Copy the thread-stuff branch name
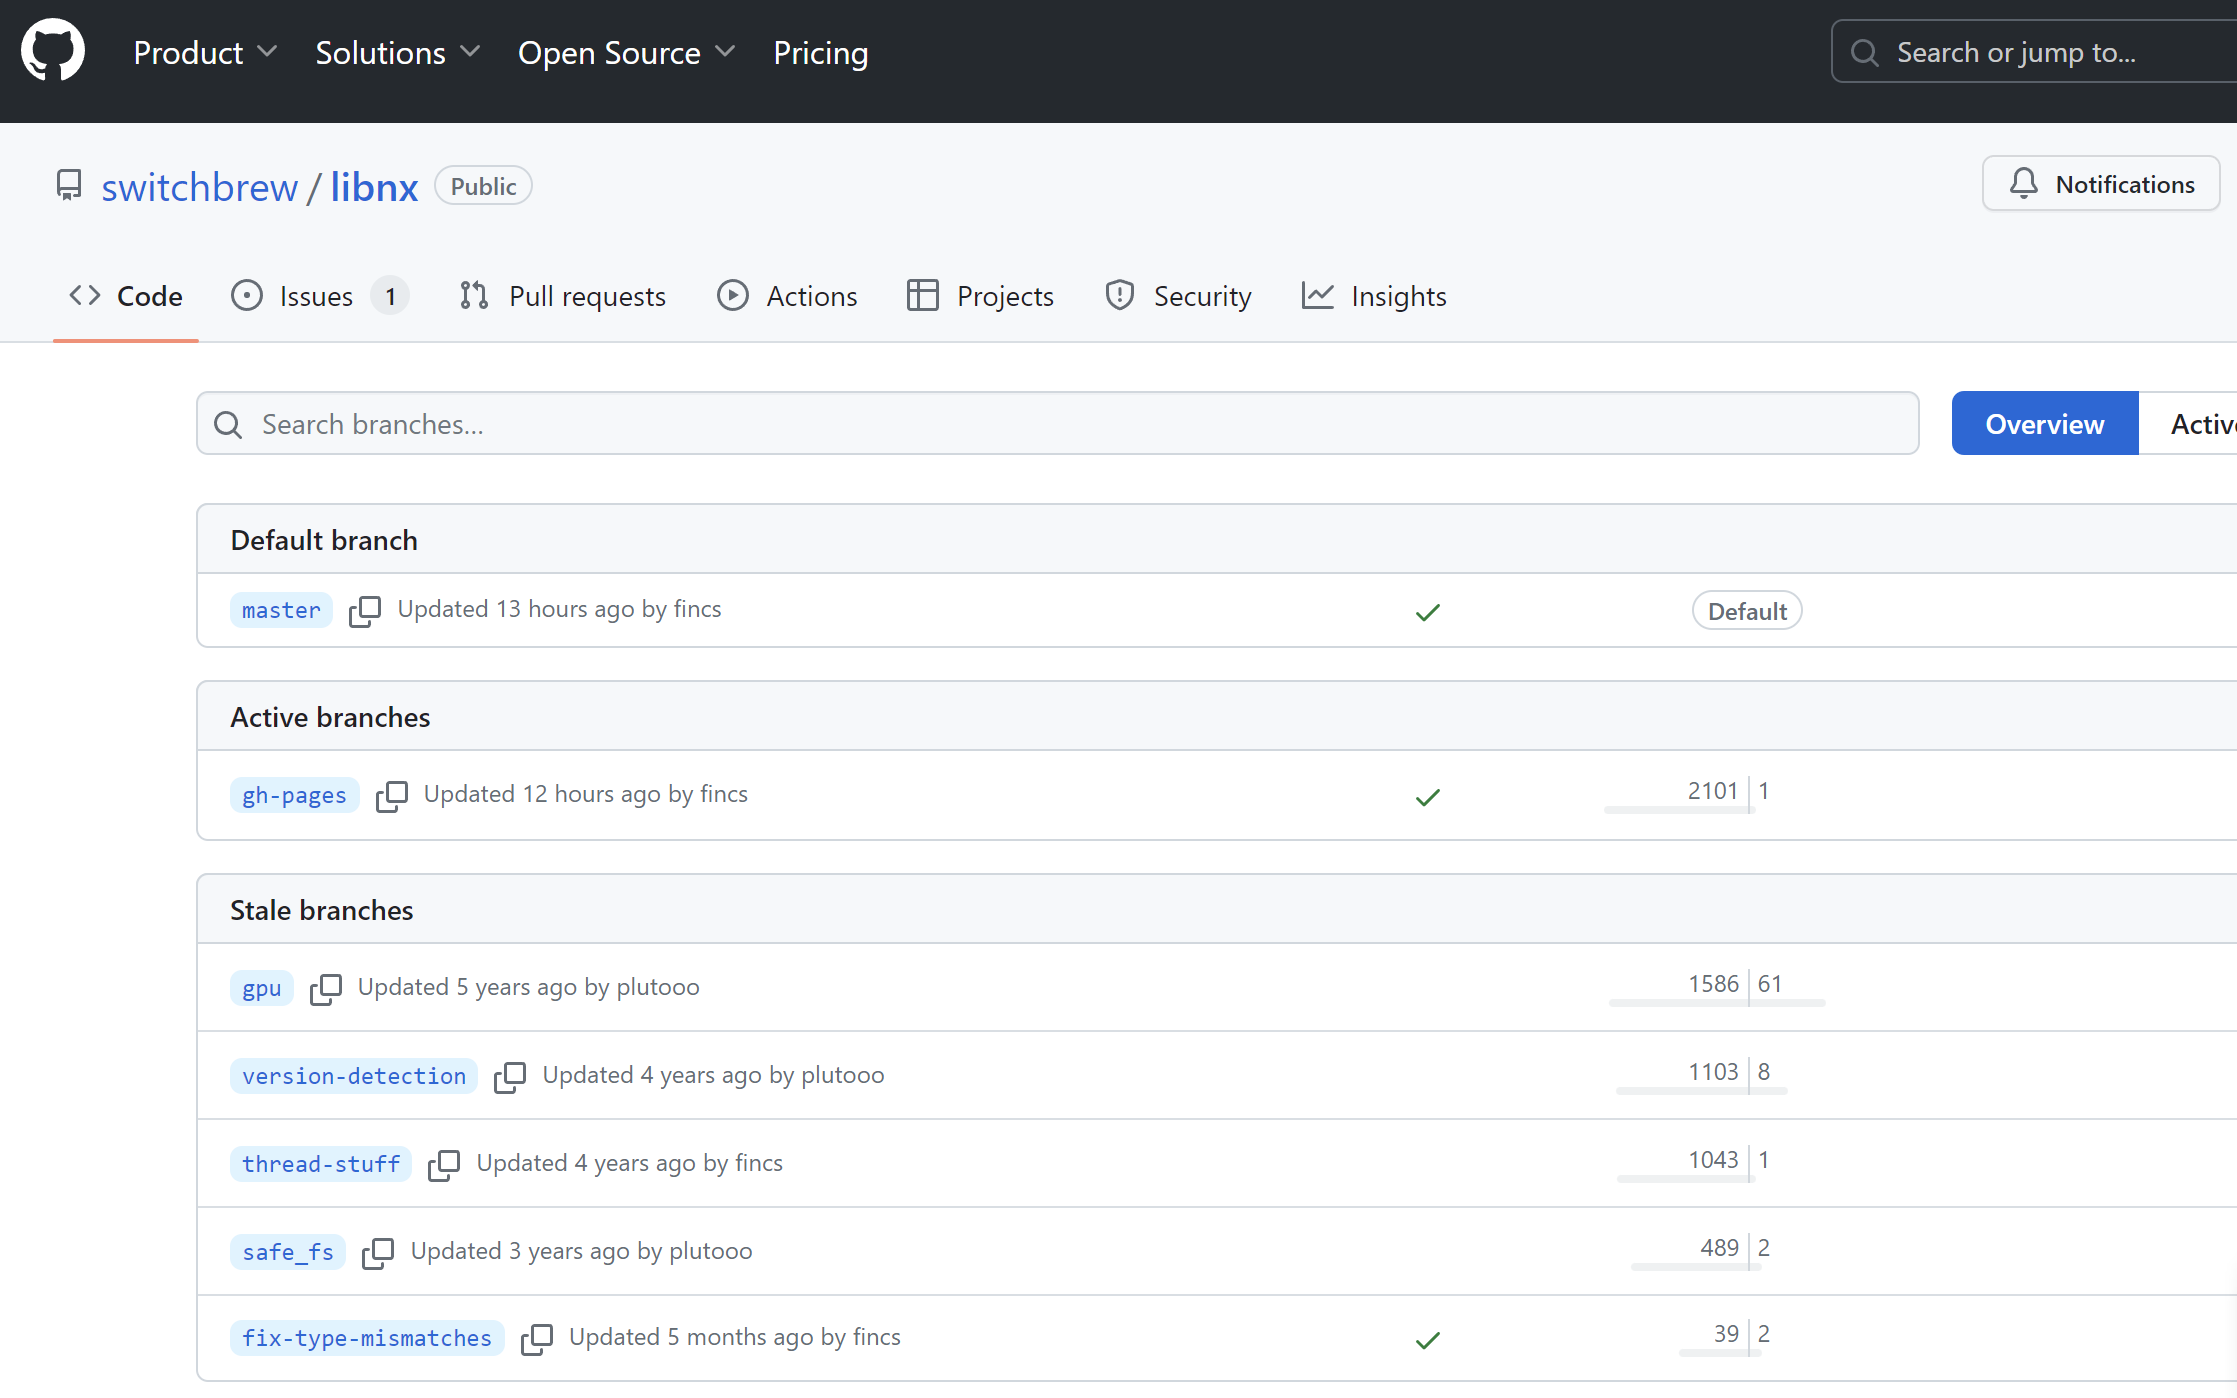2237x1398 pixels. click(x=444, y=1165)
